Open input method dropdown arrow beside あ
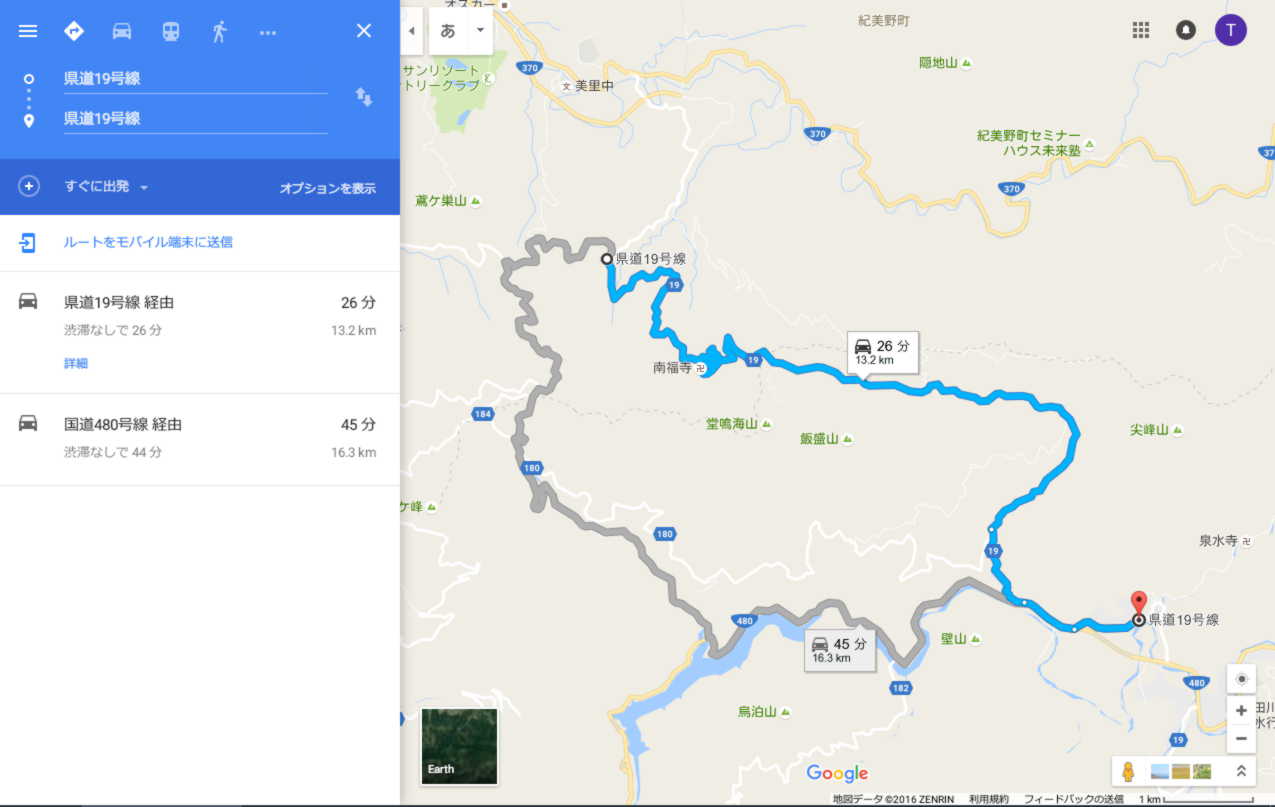Viewport: 1275px width, 807px height. click(x=480, y=30)
